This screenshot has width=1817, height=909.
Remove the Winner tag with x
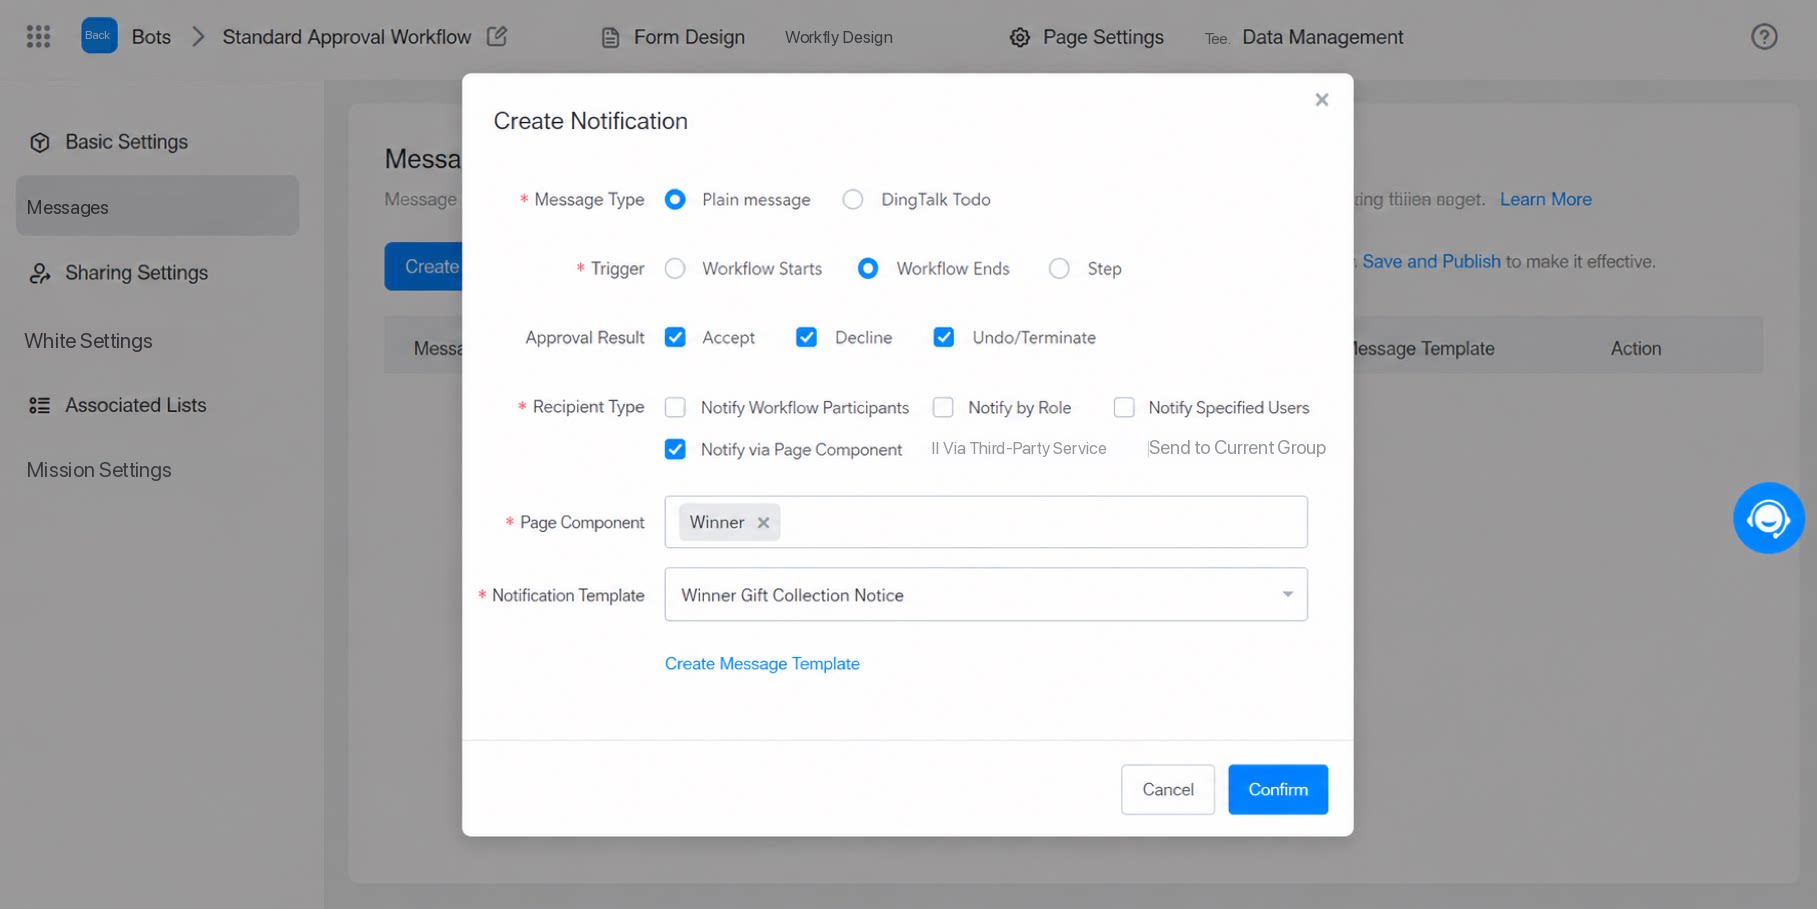[763, 522]
